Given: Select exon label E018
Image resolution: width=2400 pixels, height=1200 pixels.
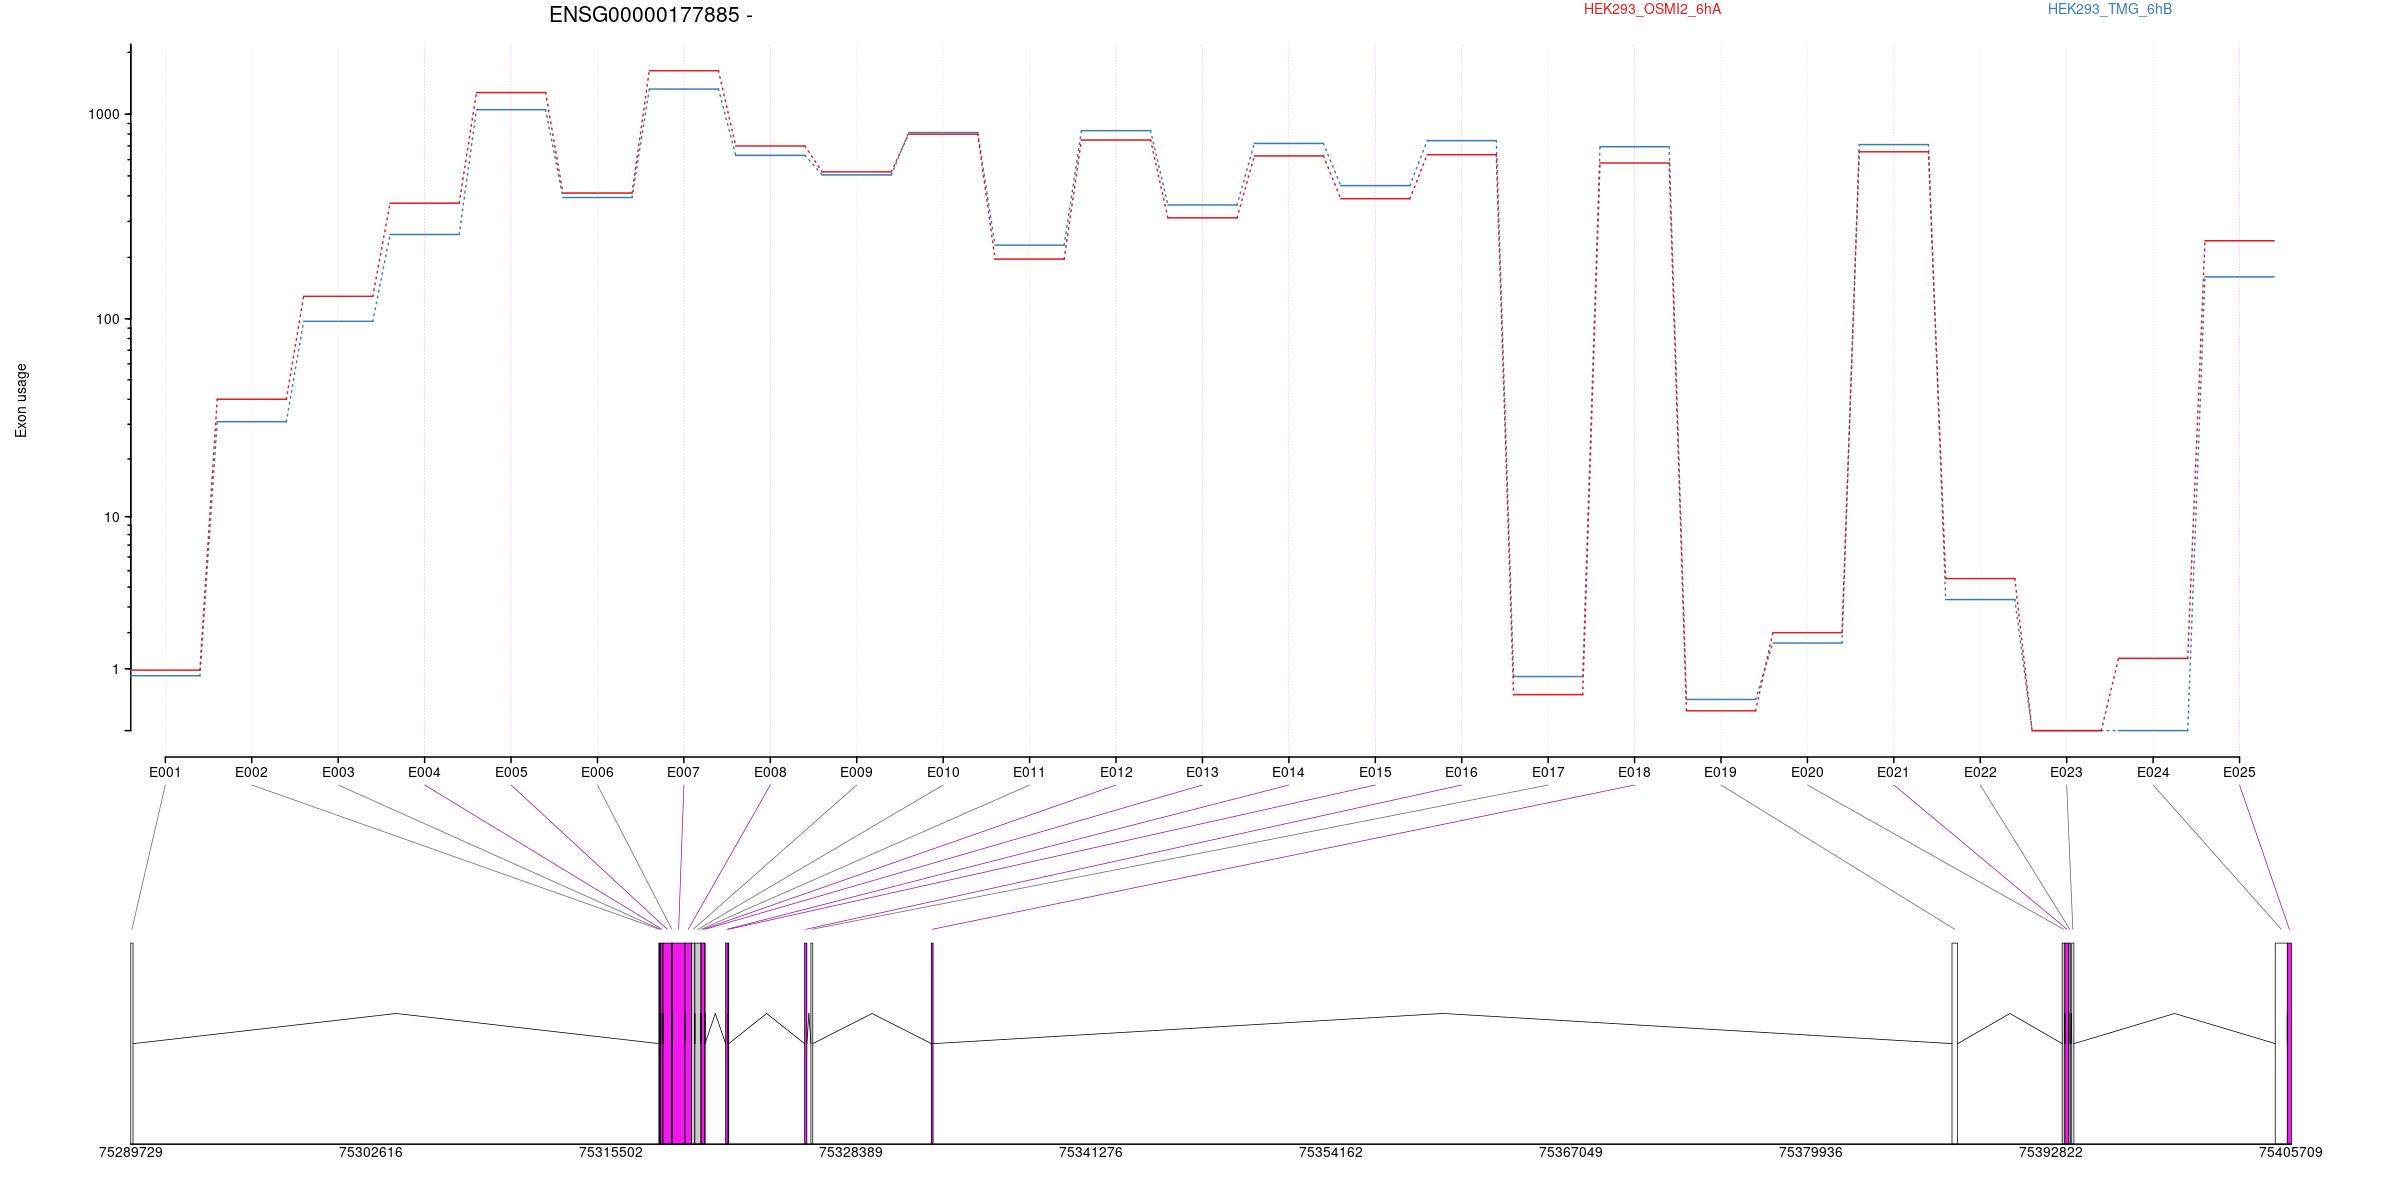Looking at the screenshot, I should pyautogui.click(x=1634, y=772).
